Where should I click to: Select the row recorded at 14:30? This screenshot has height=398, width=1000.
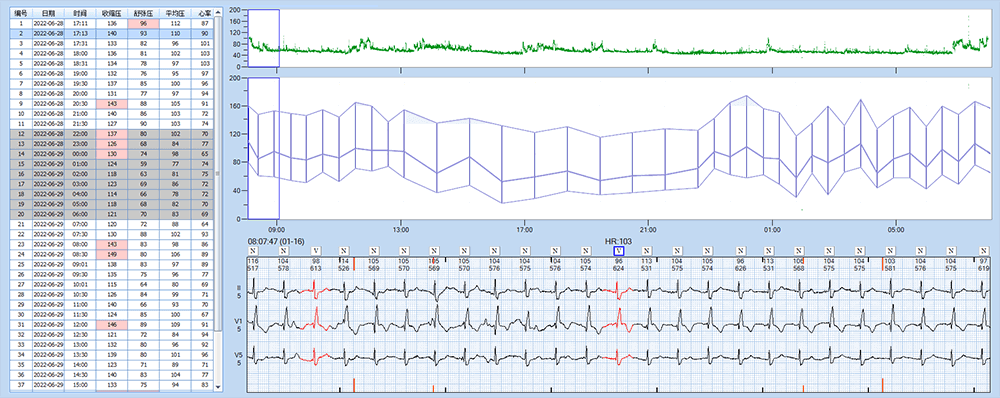tap(112, 375)
